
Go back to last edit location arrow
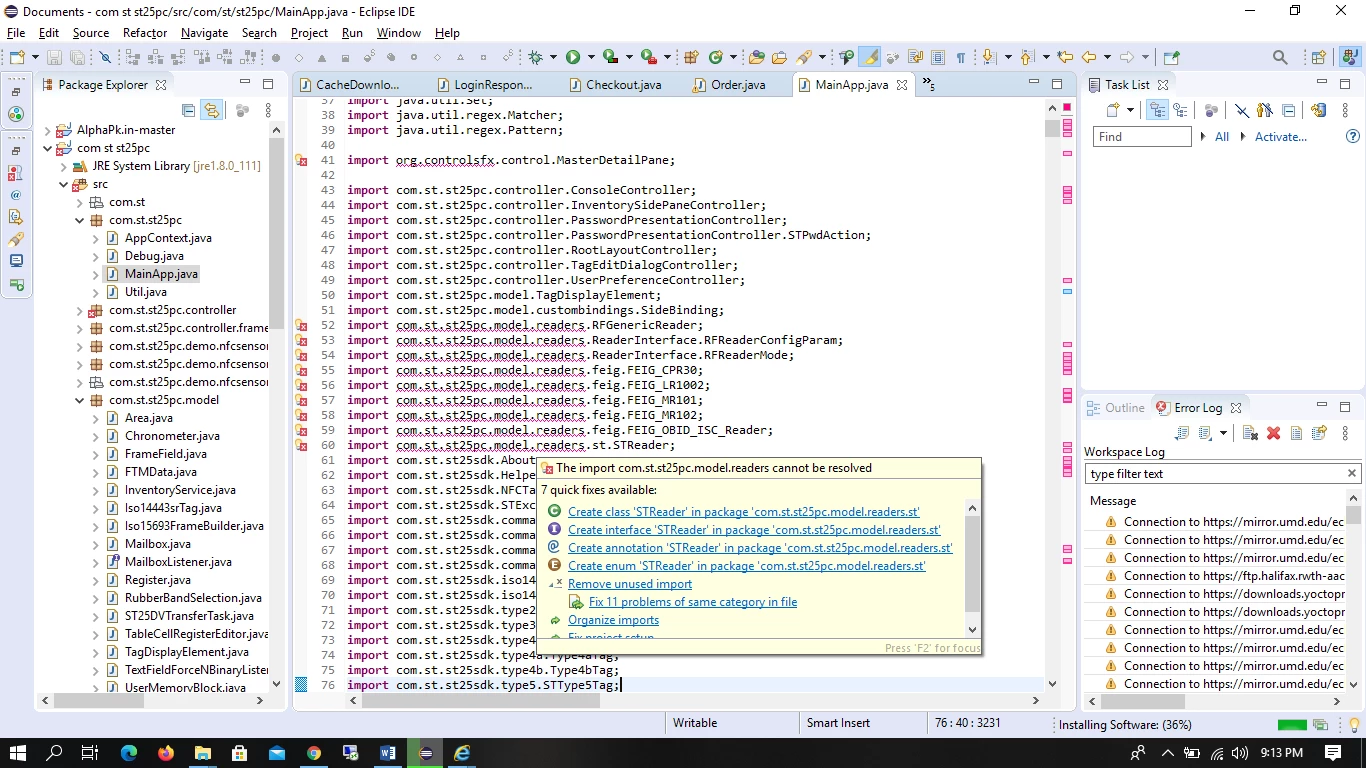(x=1065, y=57)
